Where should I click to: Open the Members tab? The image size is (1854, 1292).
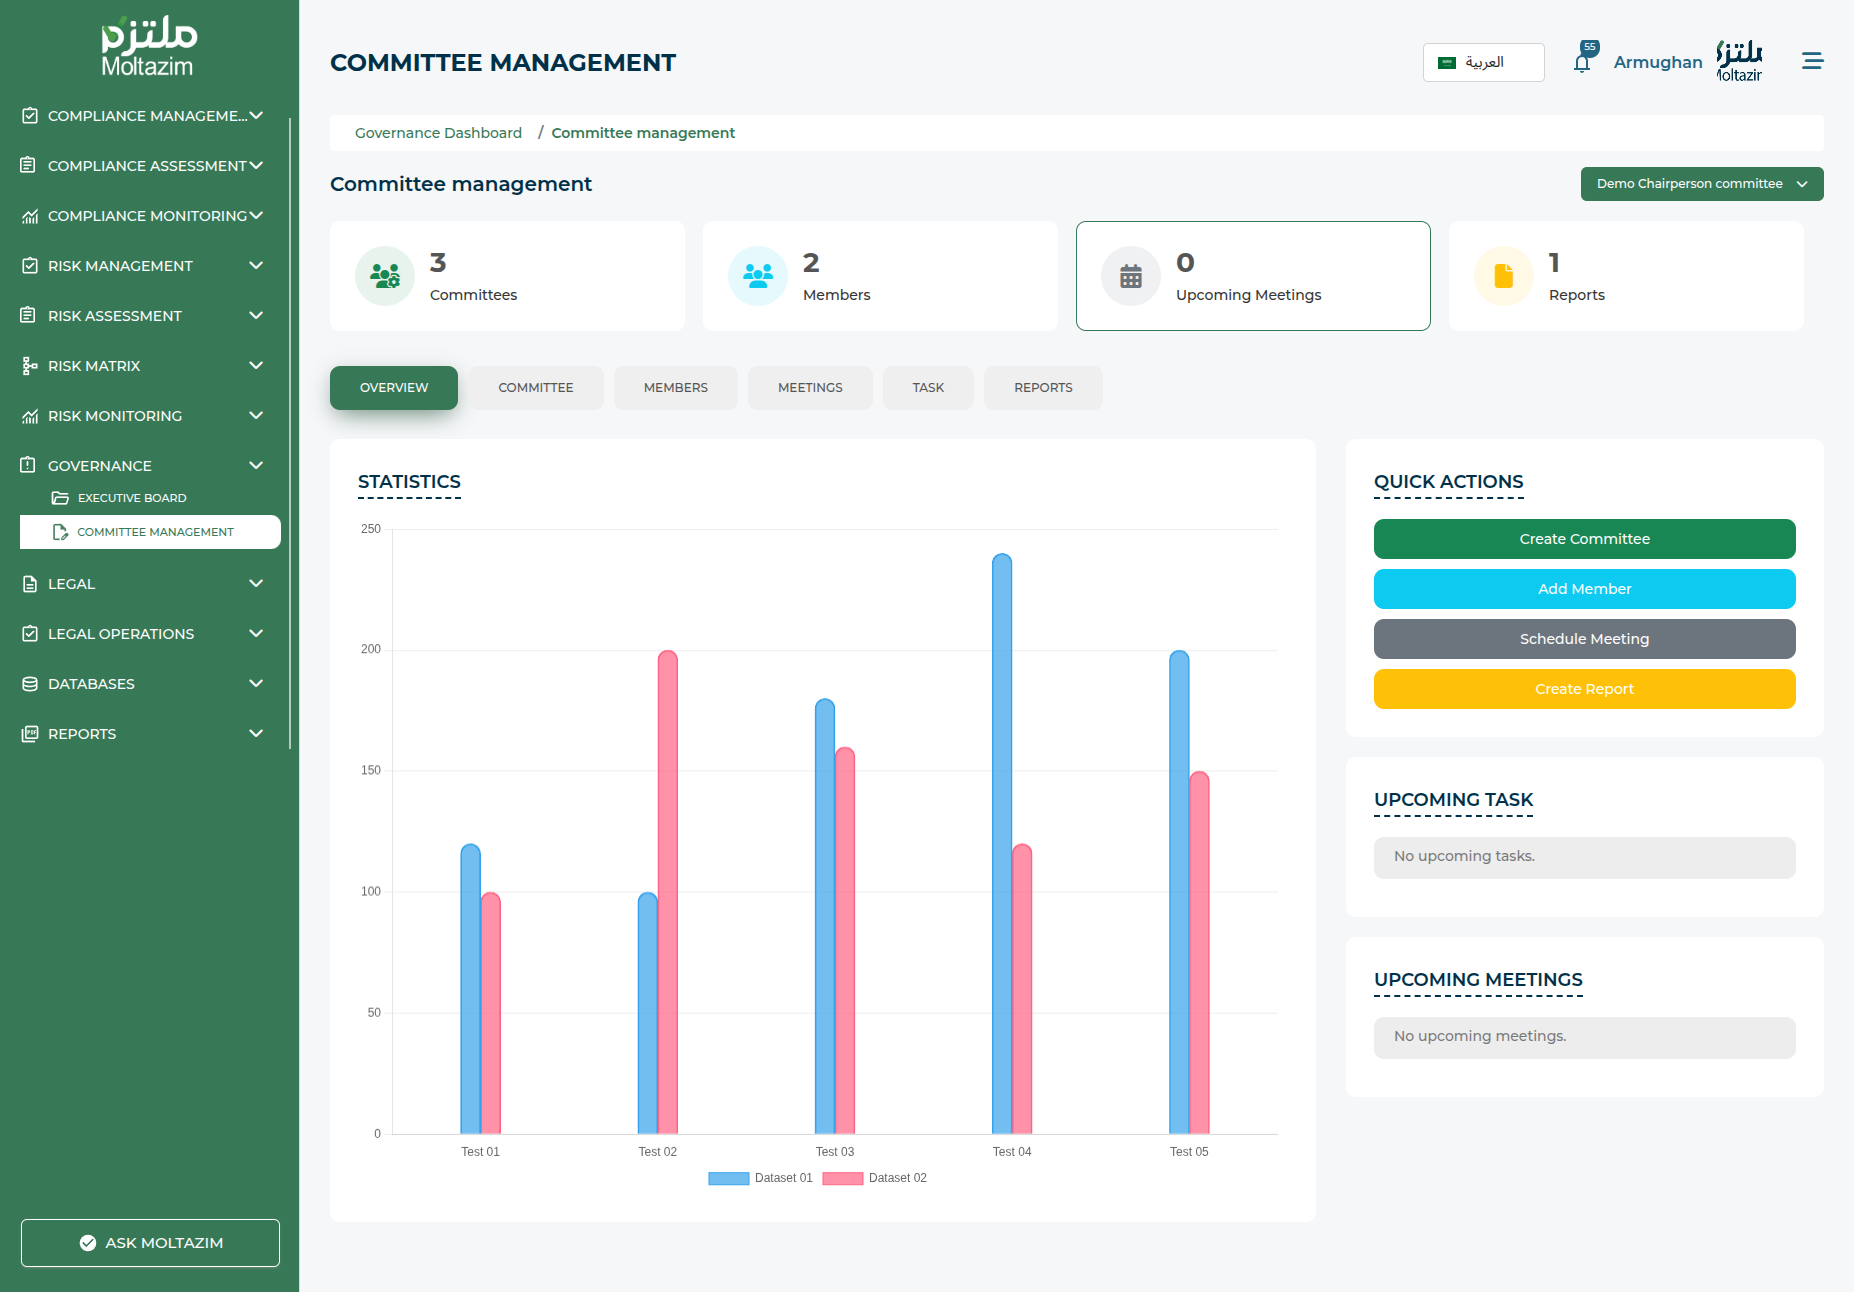click(675, 388)
